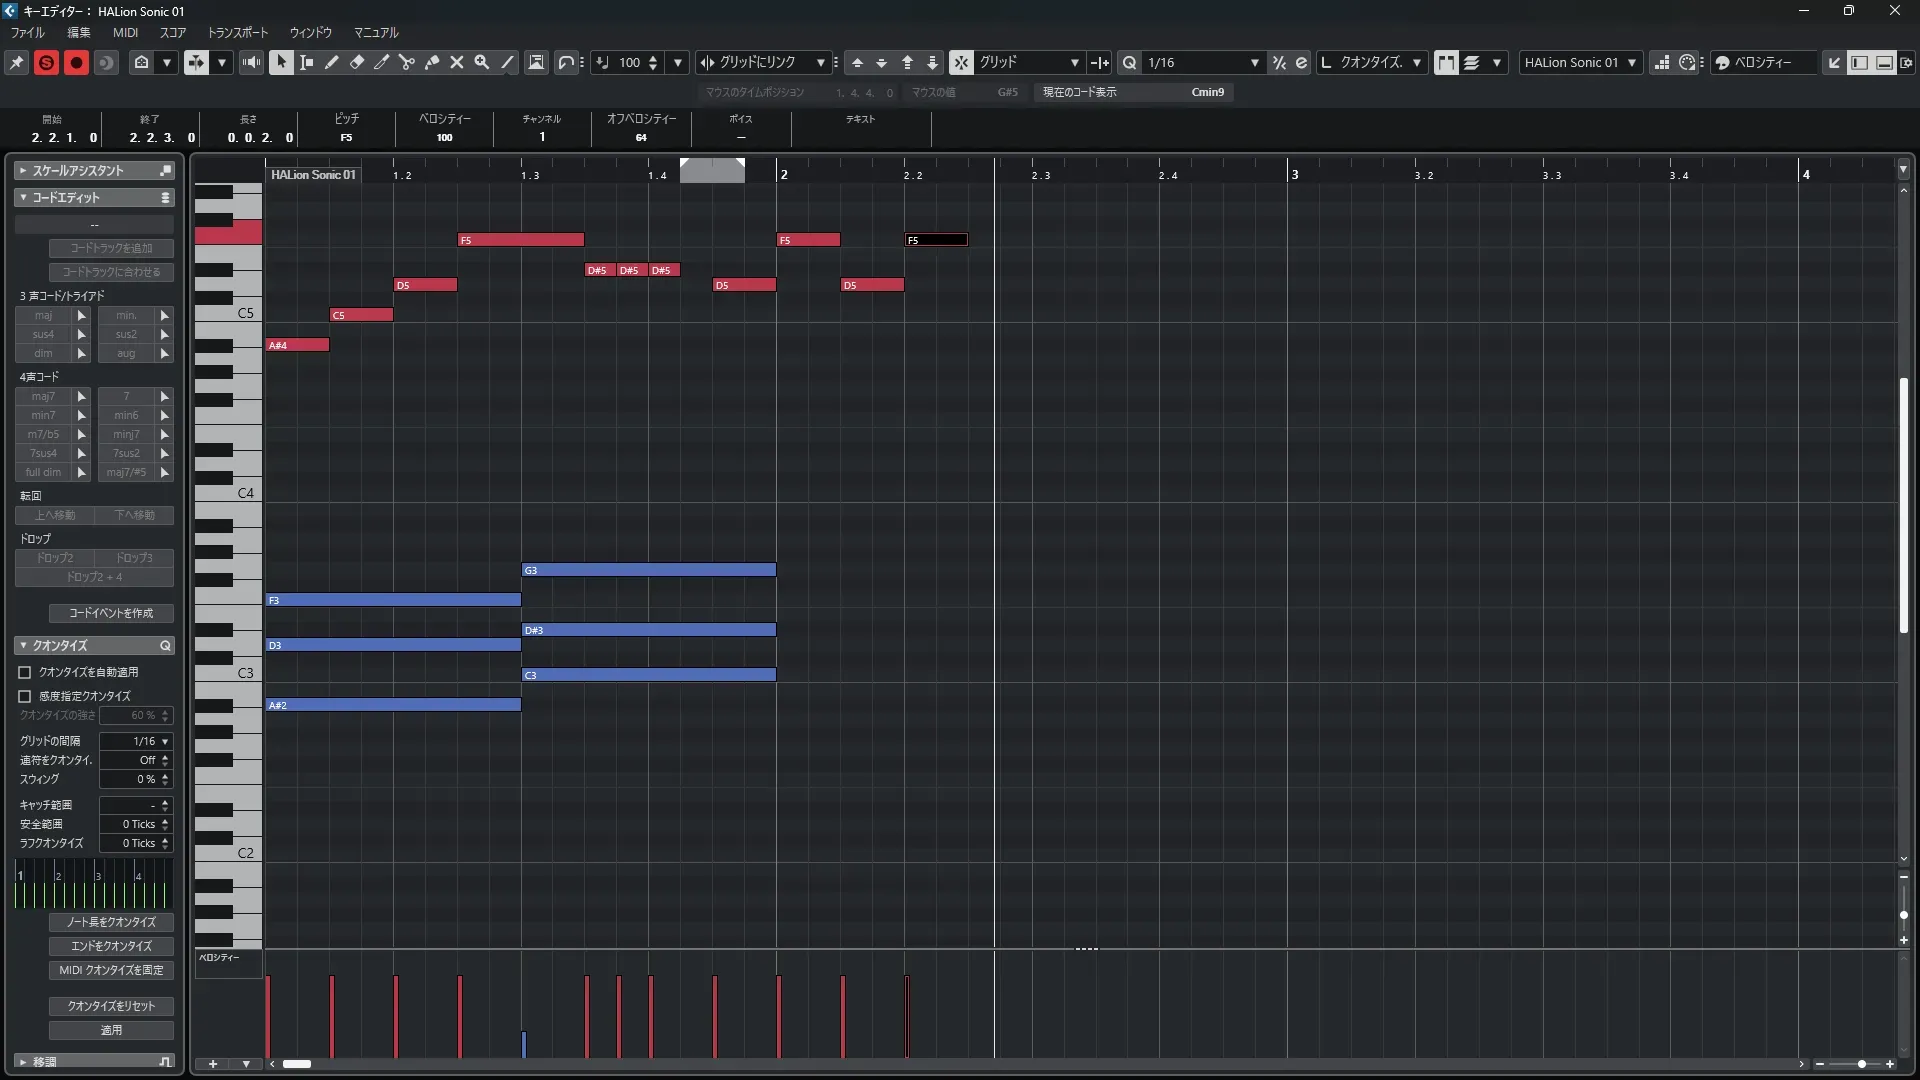Select the Draw pencil tool

tap(332, 62)
